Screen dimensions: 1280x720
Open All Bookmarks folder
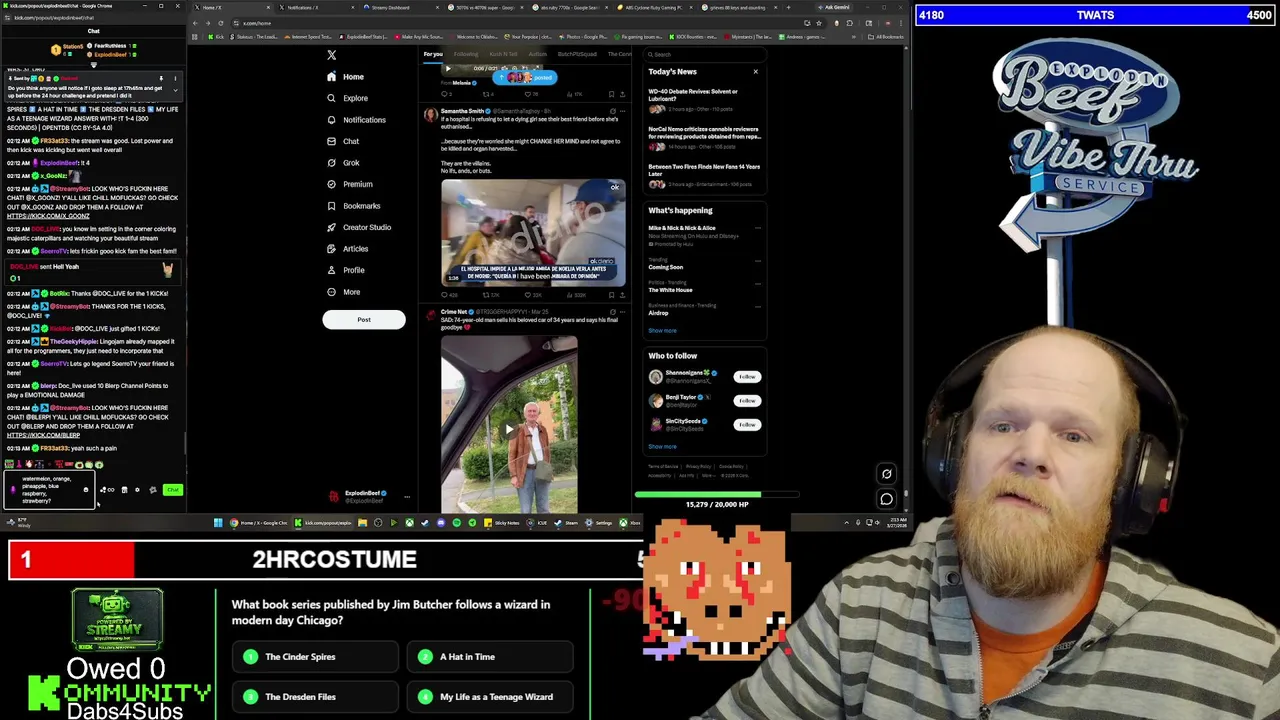tap(885, 37)
